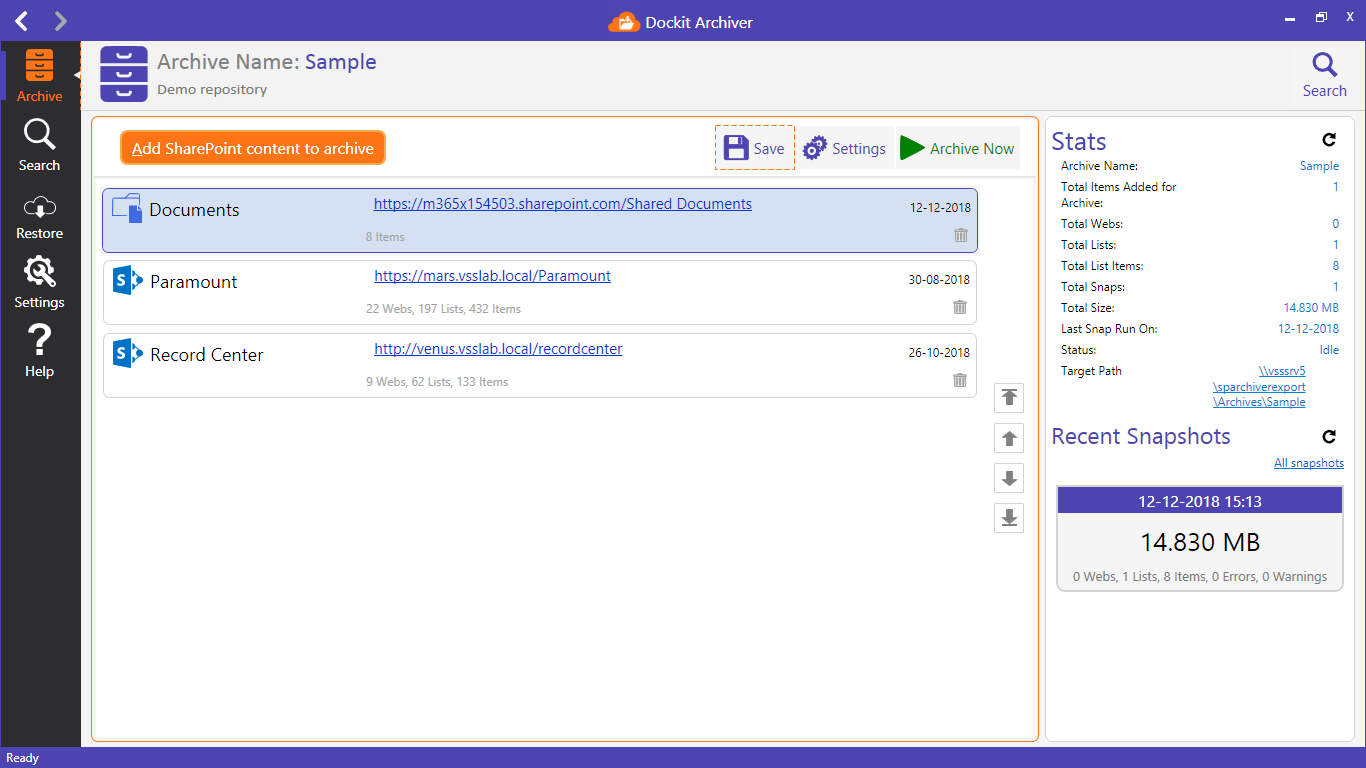Screen dimensions: 1366x768
Task: Click the 14.830 MB snapshot size
Action: 1200,543
